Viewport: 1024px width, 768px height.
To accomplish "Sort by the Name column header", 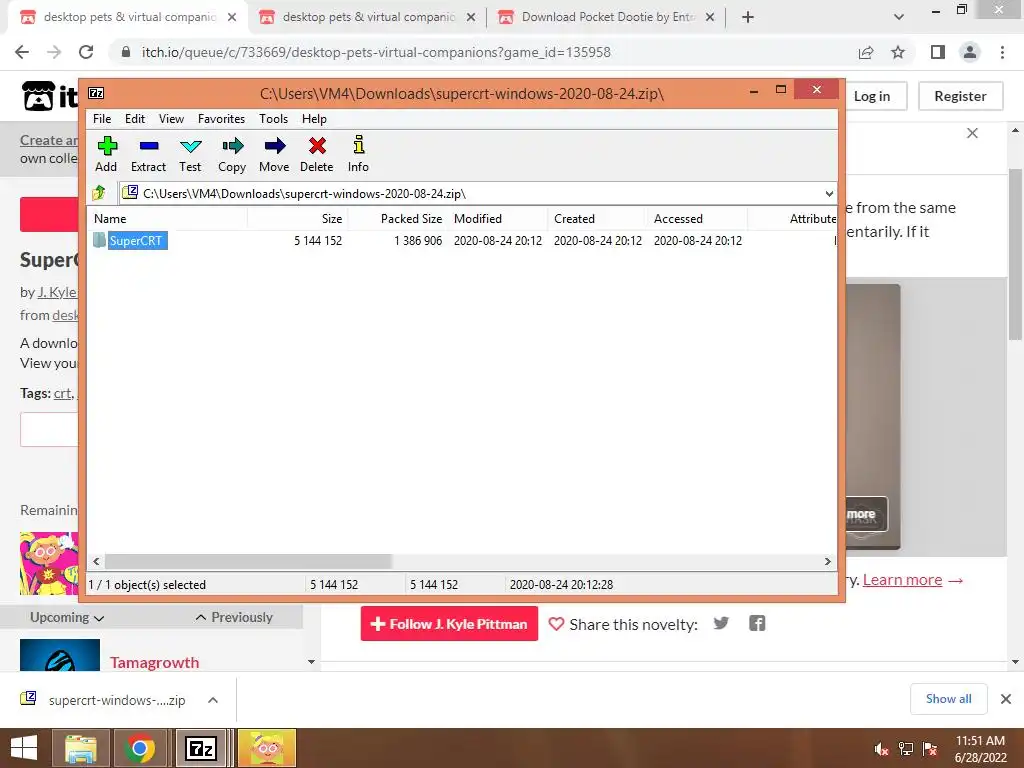I will [x=167, y=219].
